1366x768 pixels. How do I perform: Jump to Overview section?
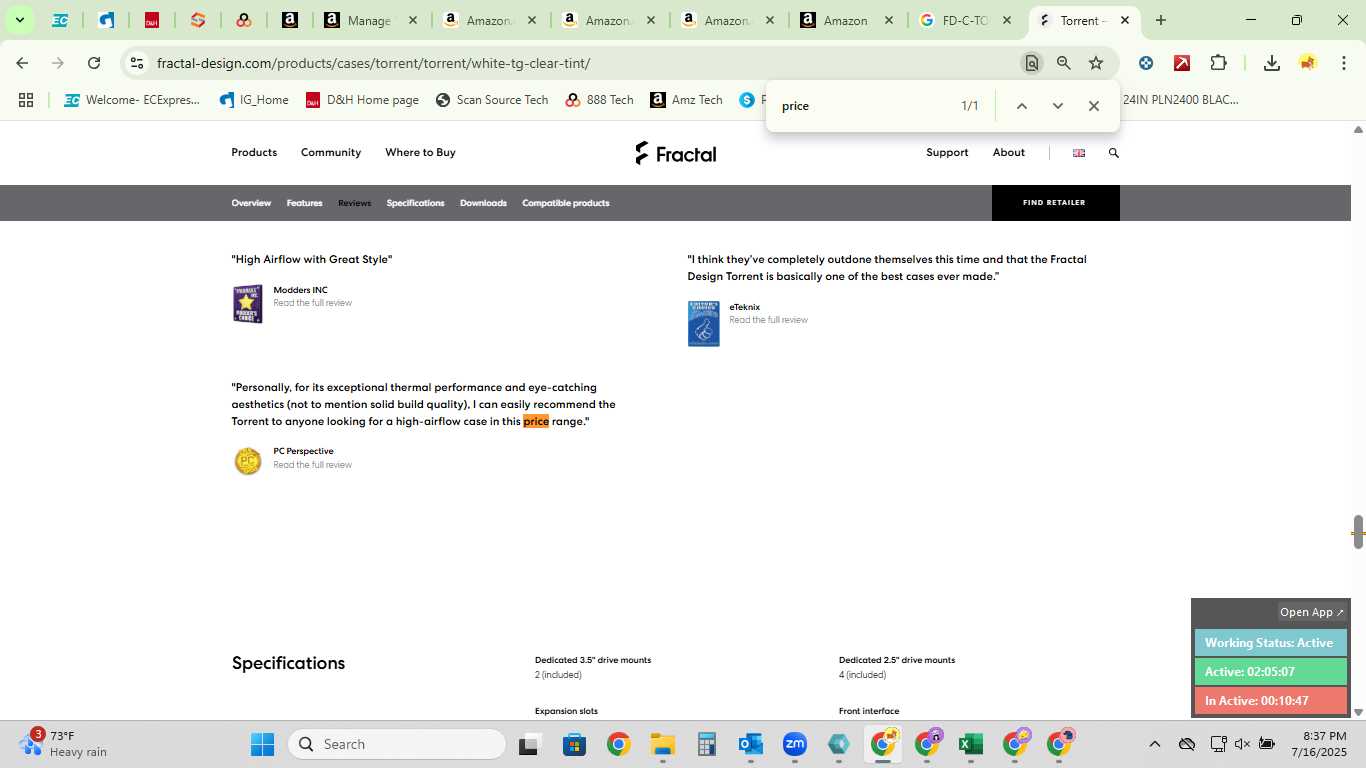click(x=251, y=203)
